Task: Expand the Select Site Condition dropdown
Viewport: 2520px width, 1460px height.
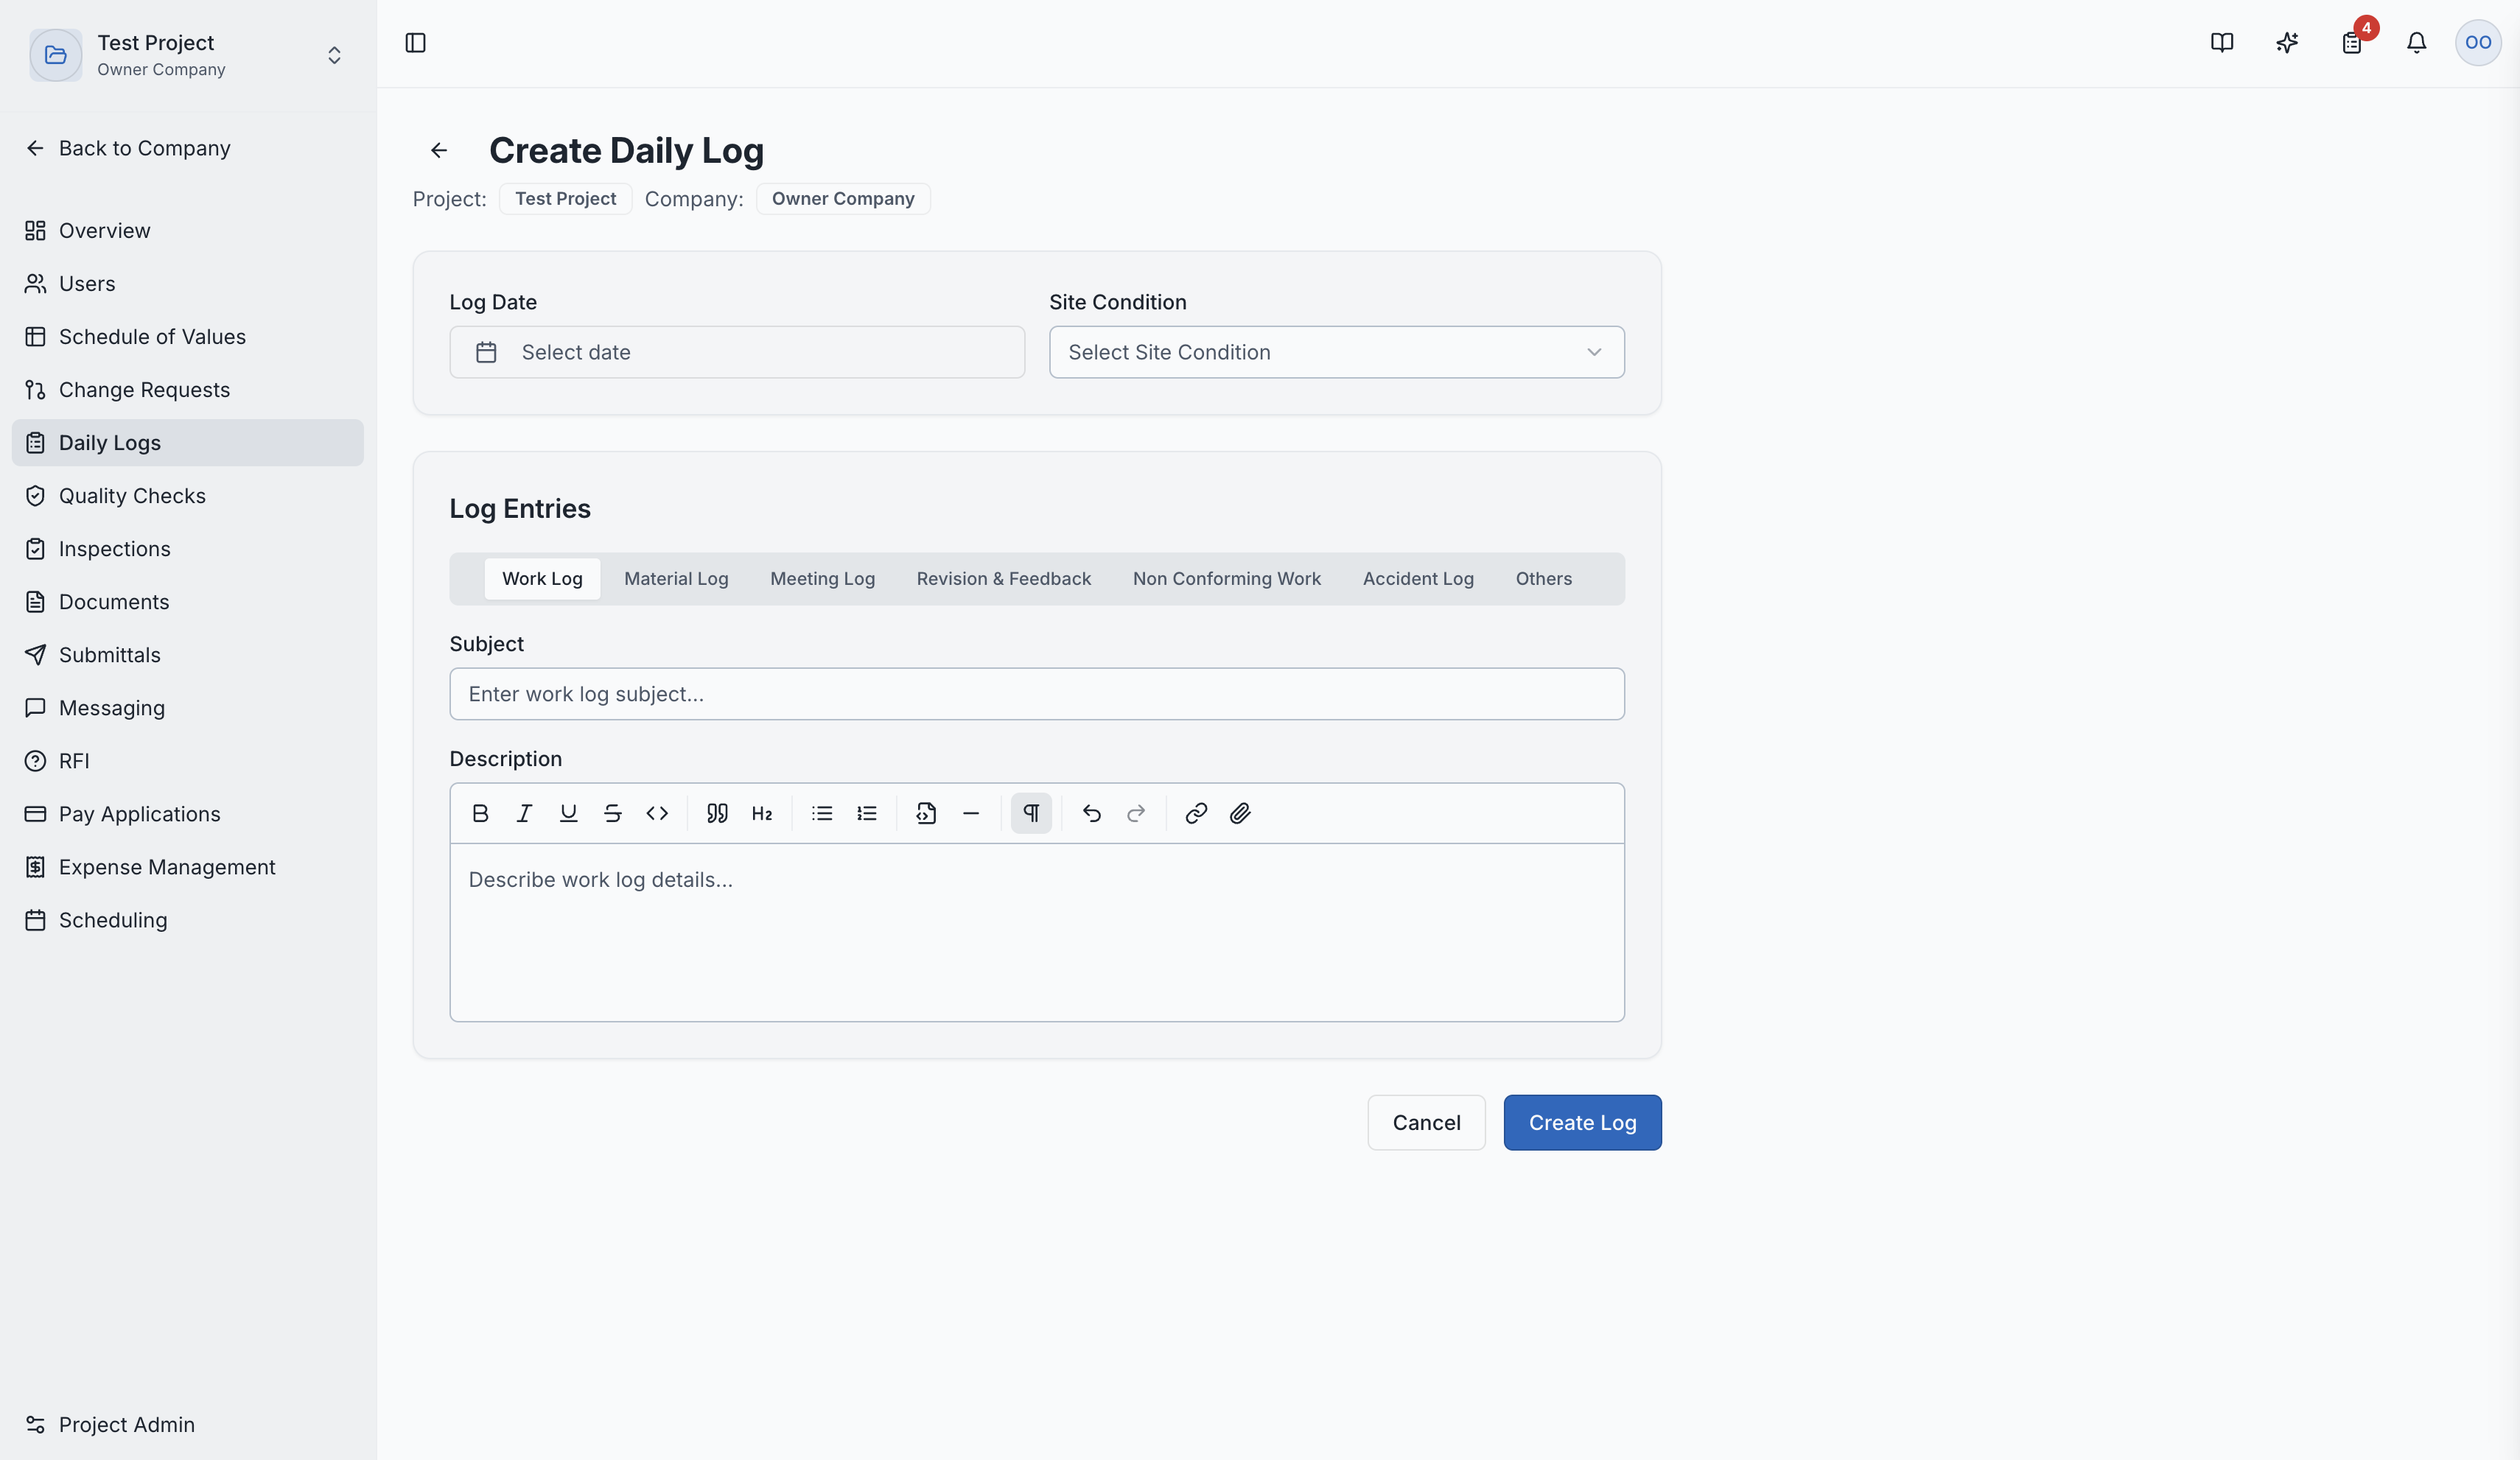Action: (x=1336, y=352)
